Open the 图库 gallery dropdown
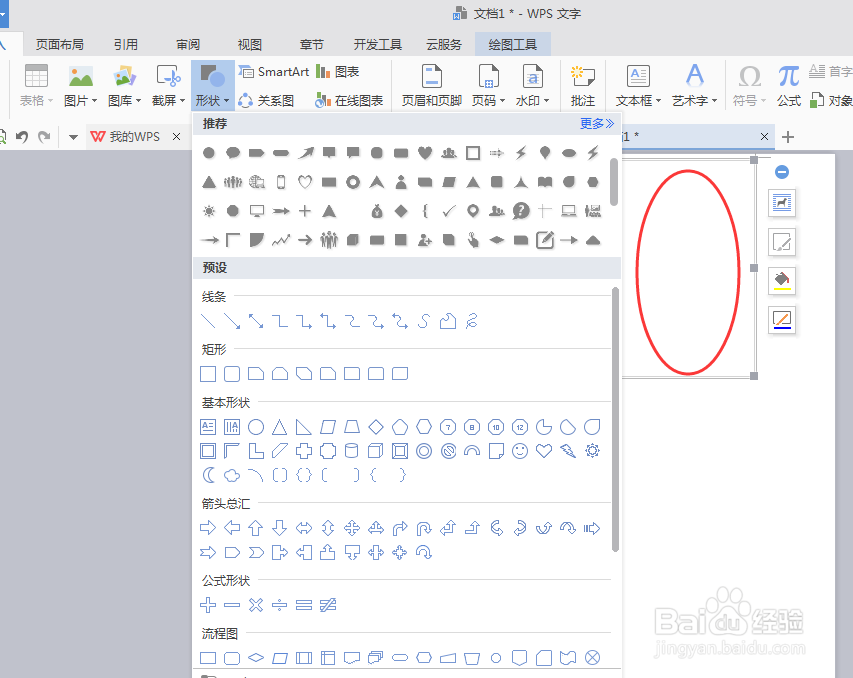Image resolution: width=853 pixels, height=678 pixels. point(125,85)
